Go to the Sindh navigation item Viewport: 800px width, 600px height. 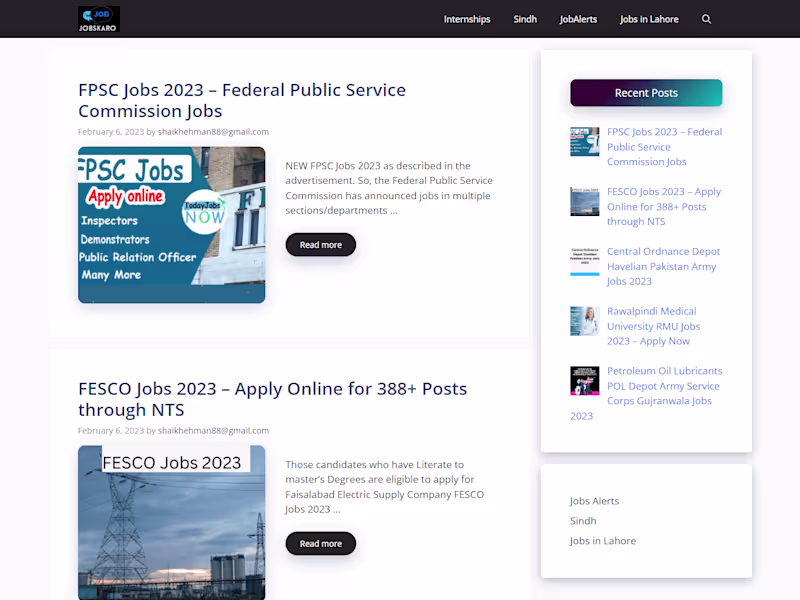[x=525, y=19]
